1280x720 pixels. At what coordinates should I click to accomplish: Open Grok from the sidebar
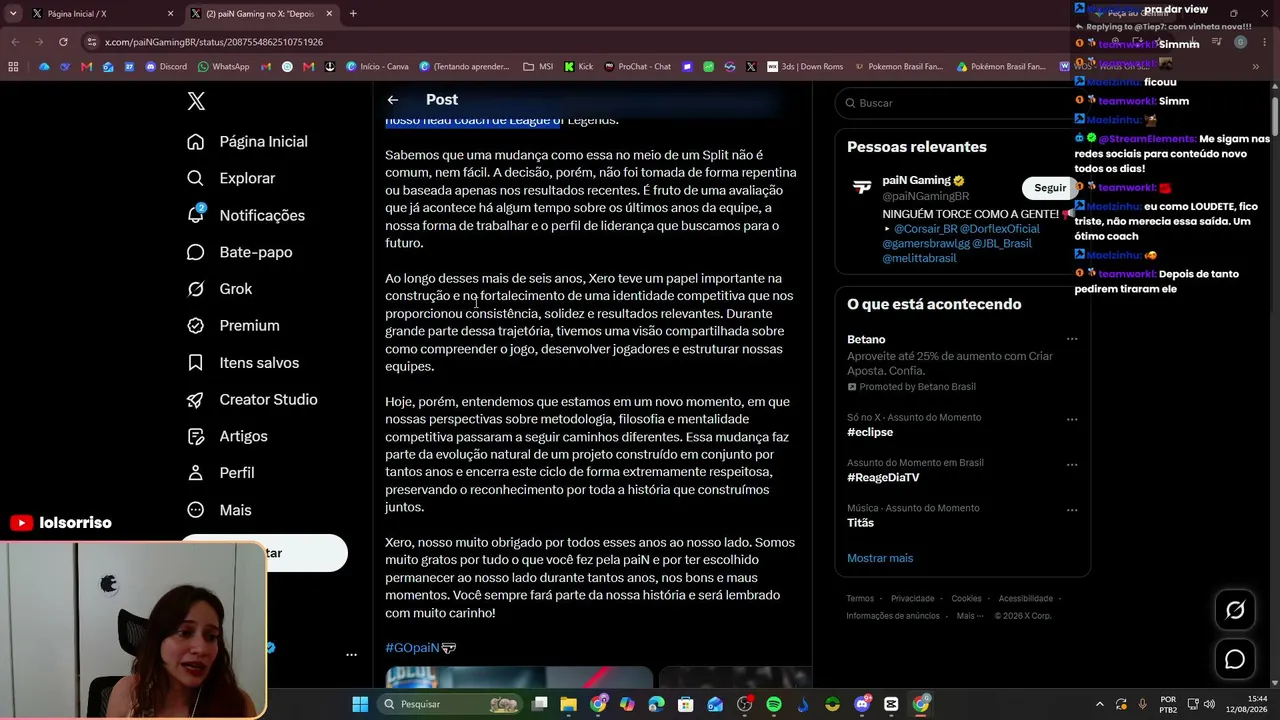(220, 289)
